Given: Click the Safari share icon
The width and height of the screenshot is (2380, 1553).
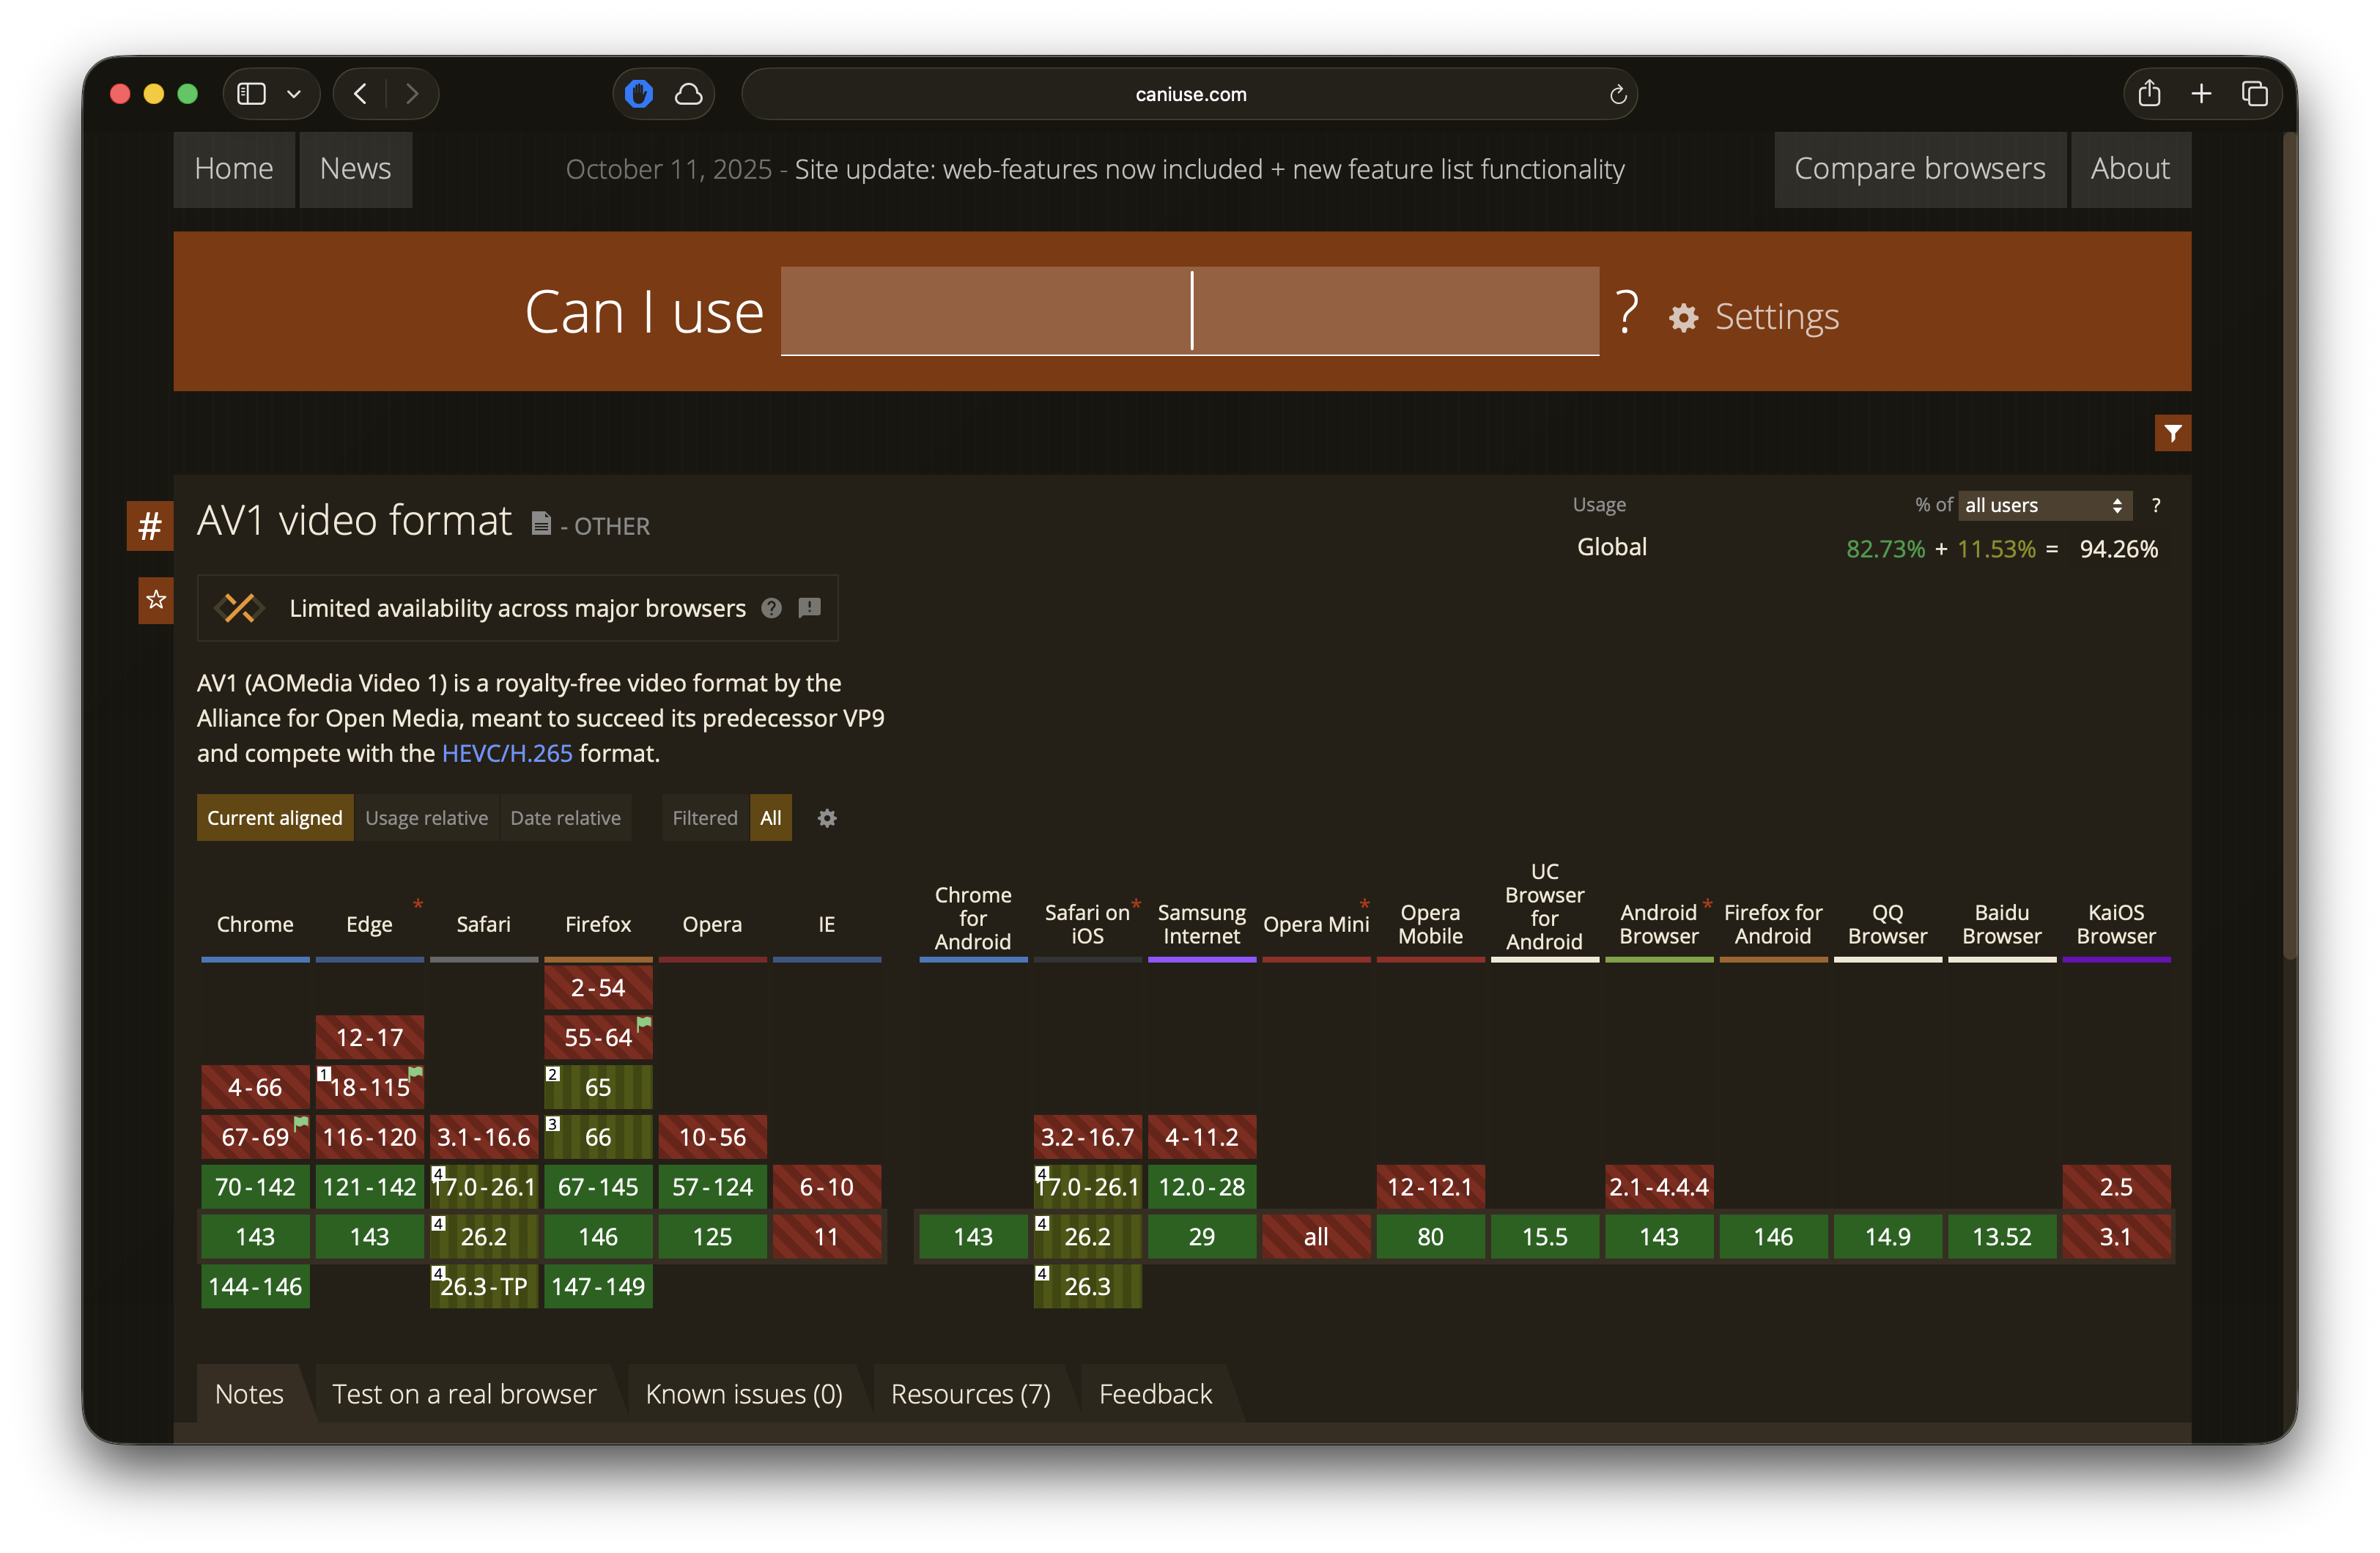Looking at the screenshot, I should click(2149, 94).
